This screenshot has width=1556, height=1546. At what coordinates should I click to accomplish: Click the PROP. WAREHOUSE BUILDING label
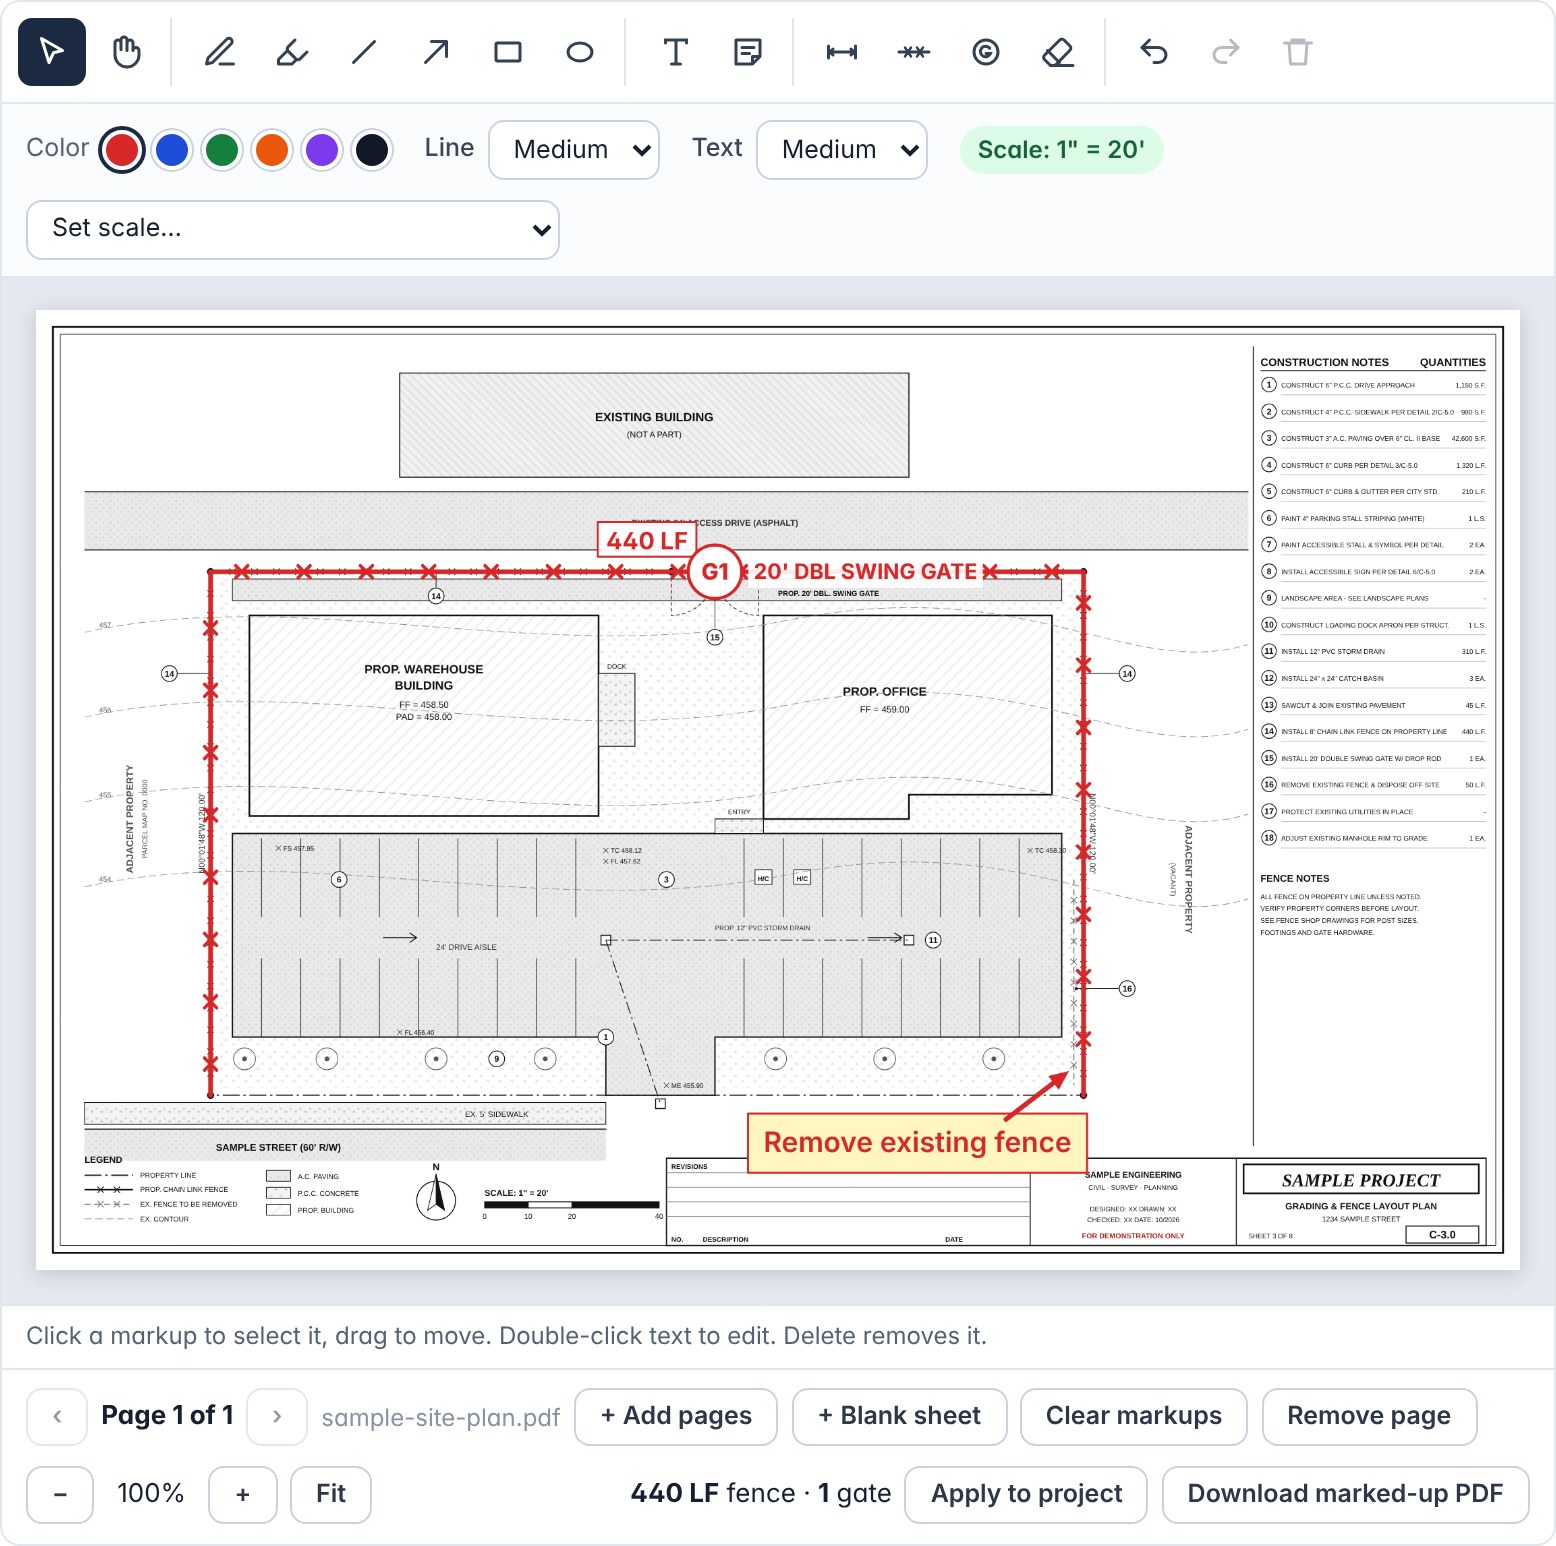(424, 677)
